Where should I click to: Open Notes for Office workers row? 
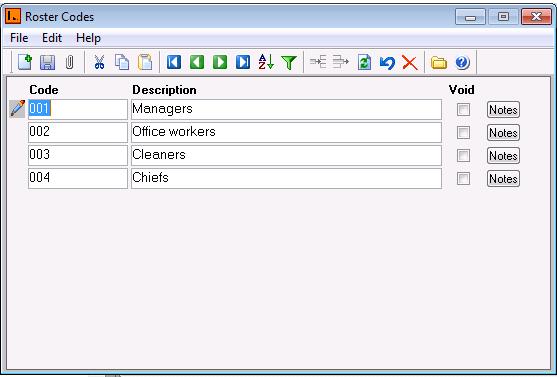click(x=503, y=133)
